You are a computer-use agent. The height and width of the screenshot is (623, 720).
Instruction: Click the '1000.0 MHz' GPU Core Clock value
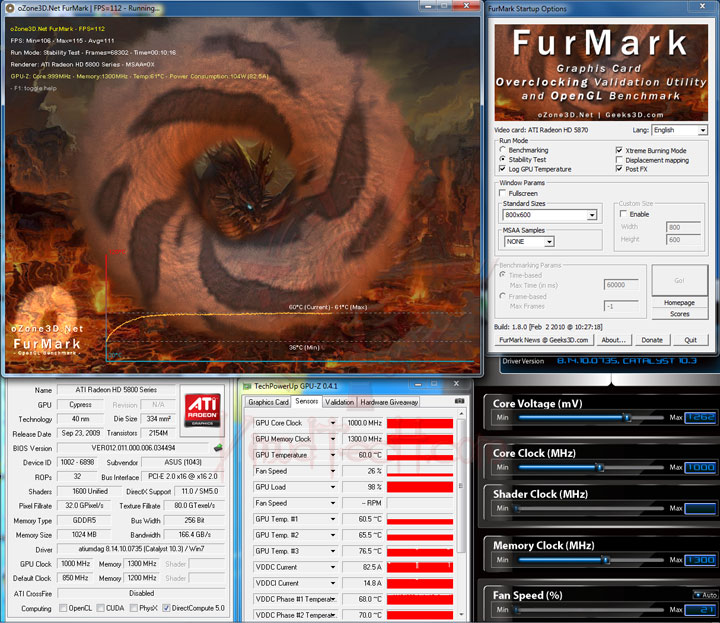364,423
